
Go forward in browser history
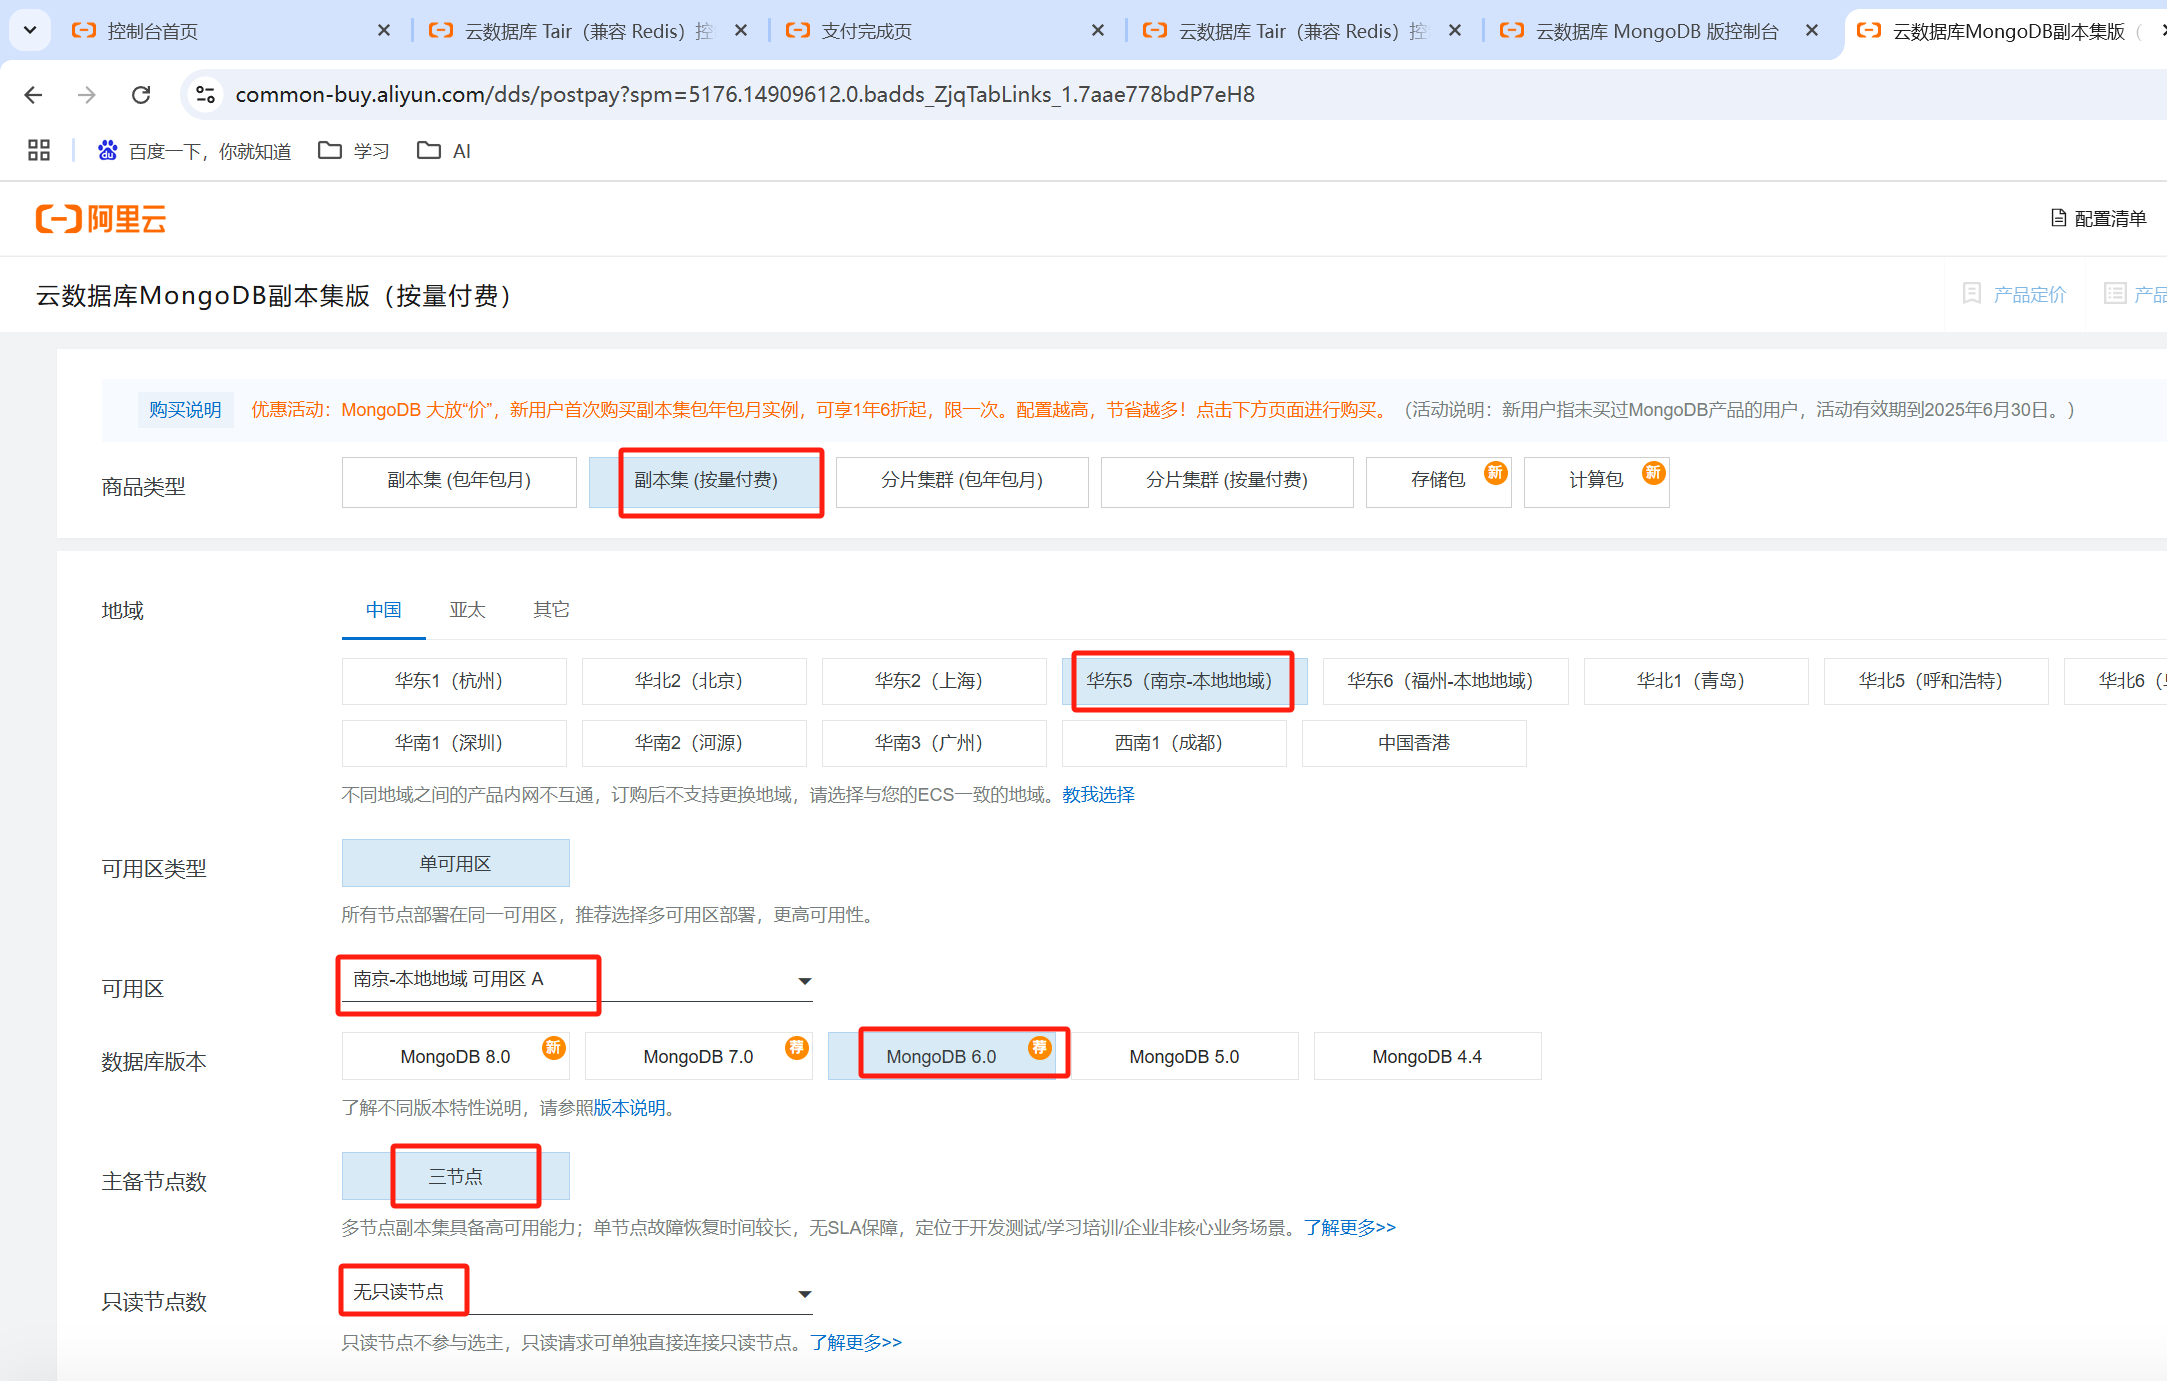[87, 94]
